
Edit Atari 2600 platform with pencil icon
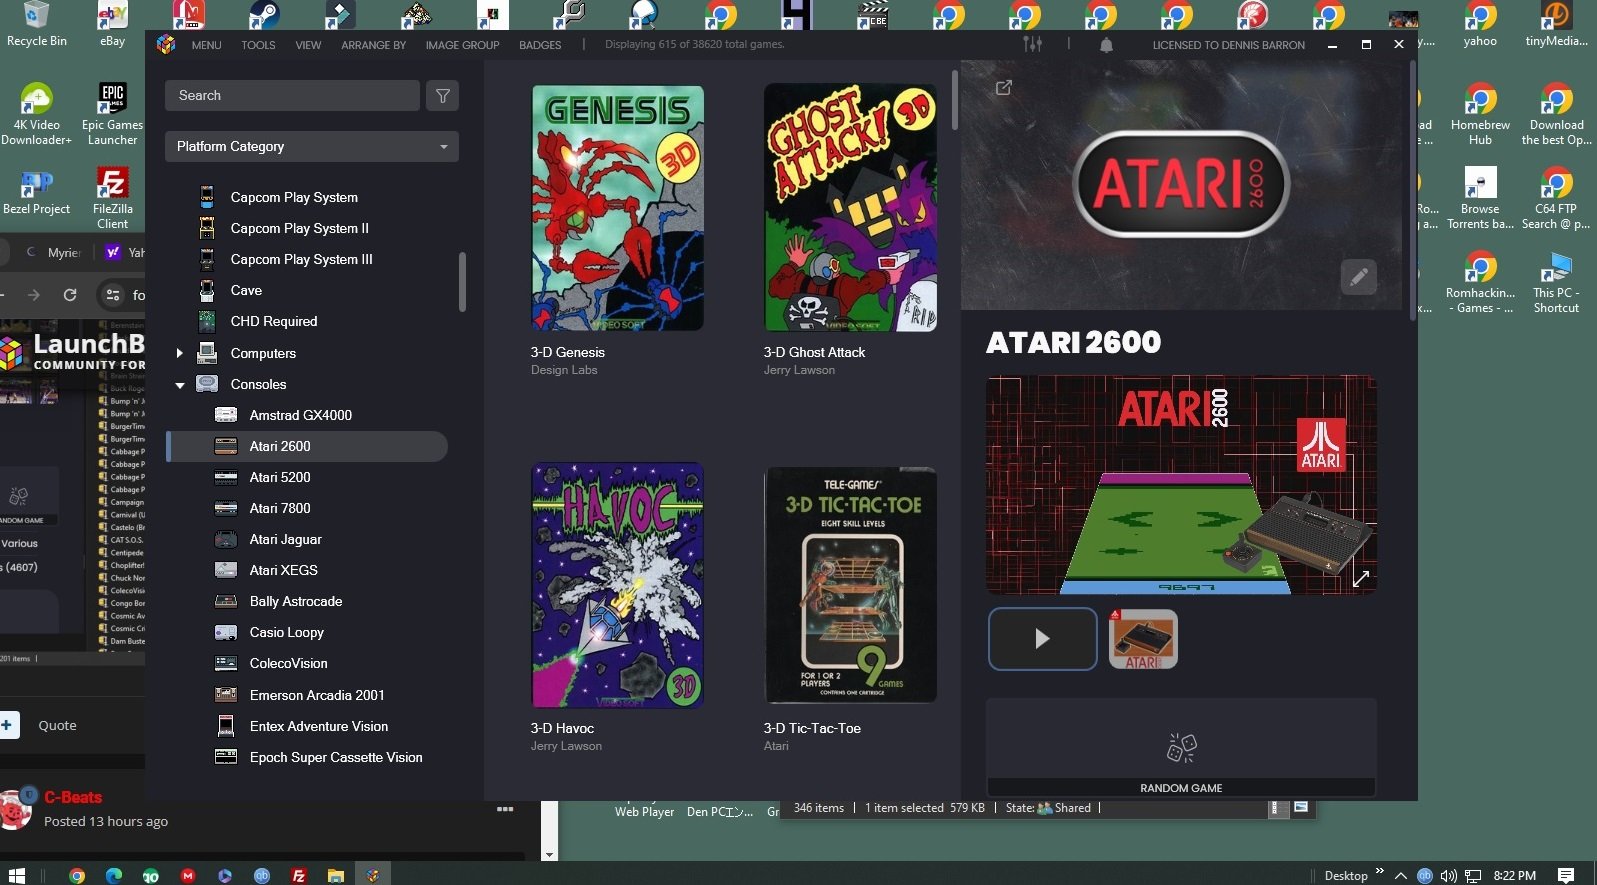click(1358, 277)
